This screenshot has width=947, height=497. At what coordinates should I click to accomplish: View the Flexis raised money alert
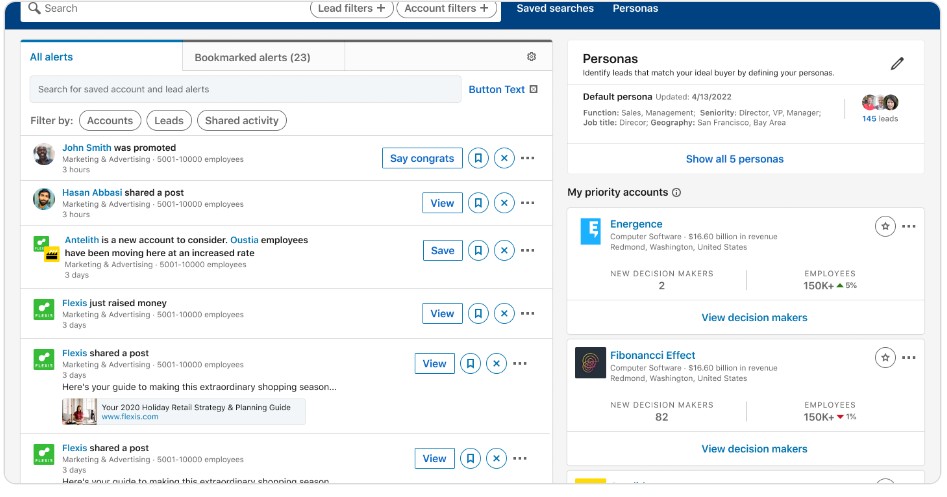click(x=442, y=313)
